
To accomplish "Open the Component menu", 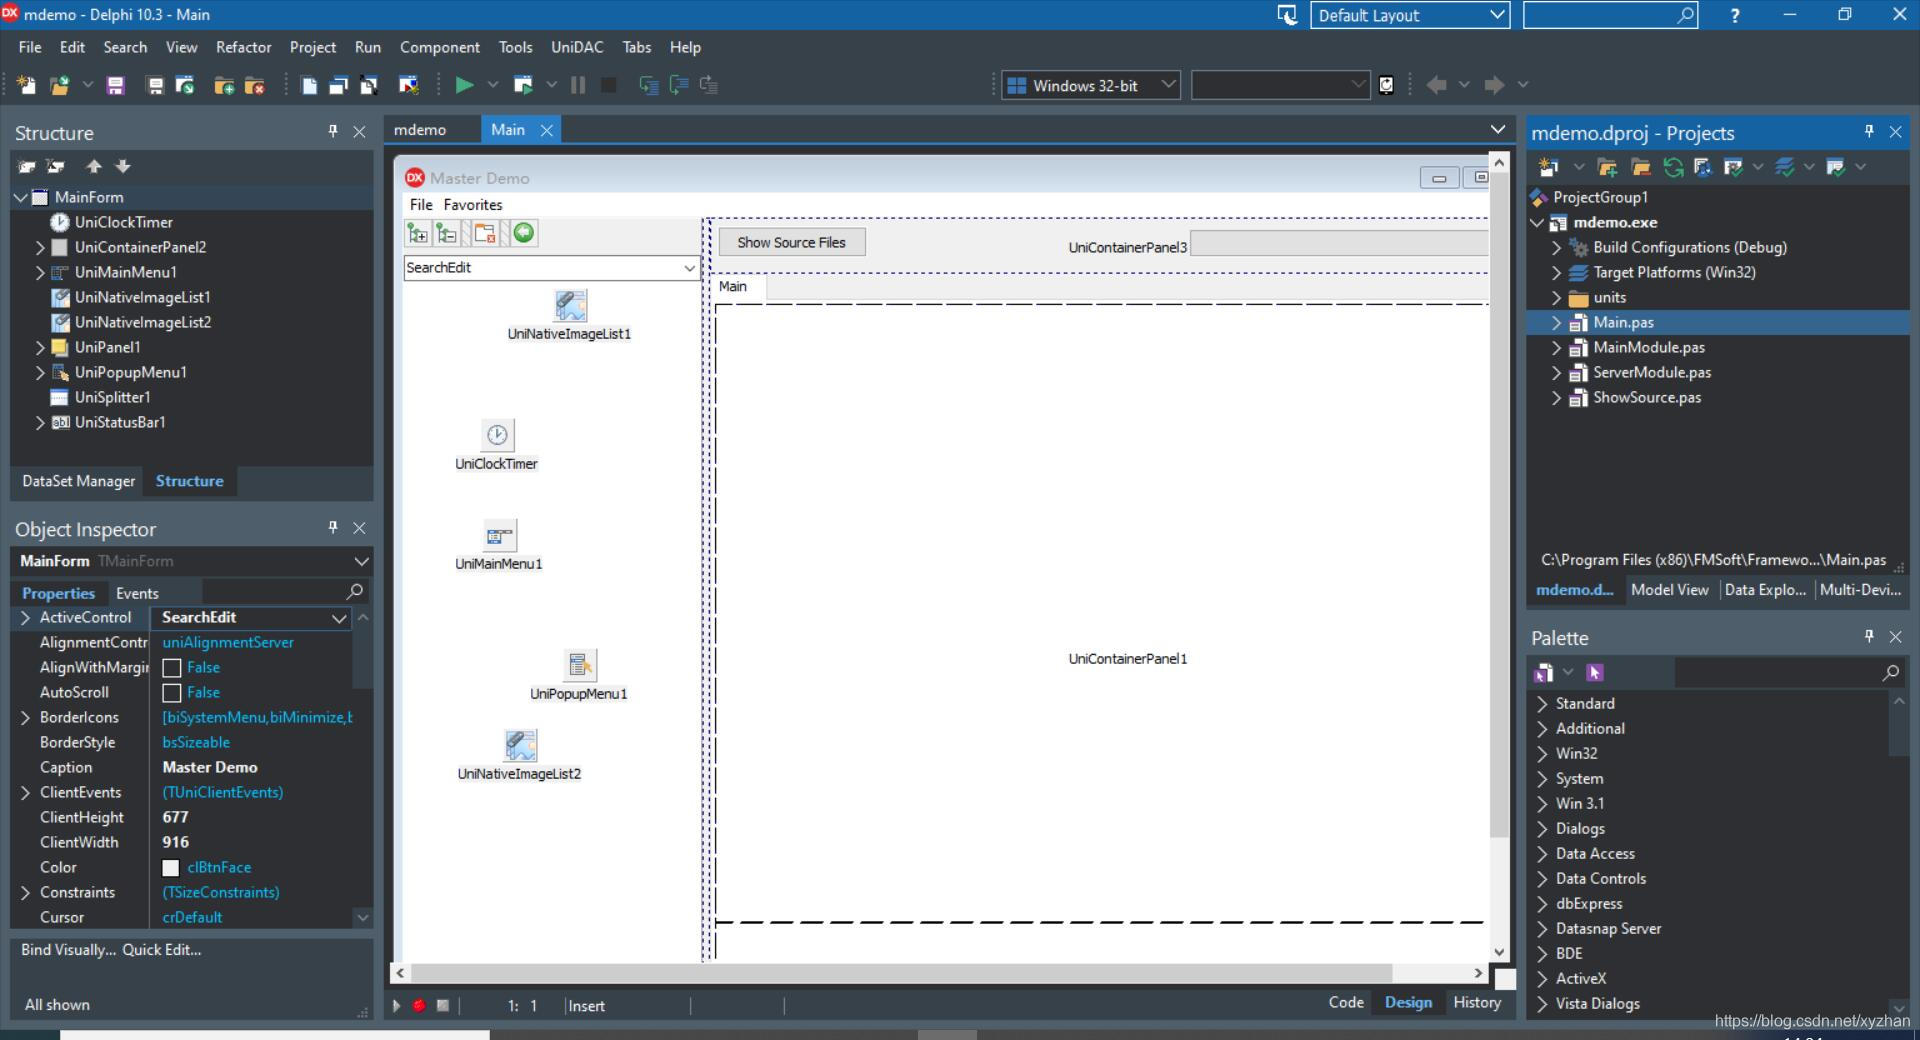I will click(x=440, y=47).
